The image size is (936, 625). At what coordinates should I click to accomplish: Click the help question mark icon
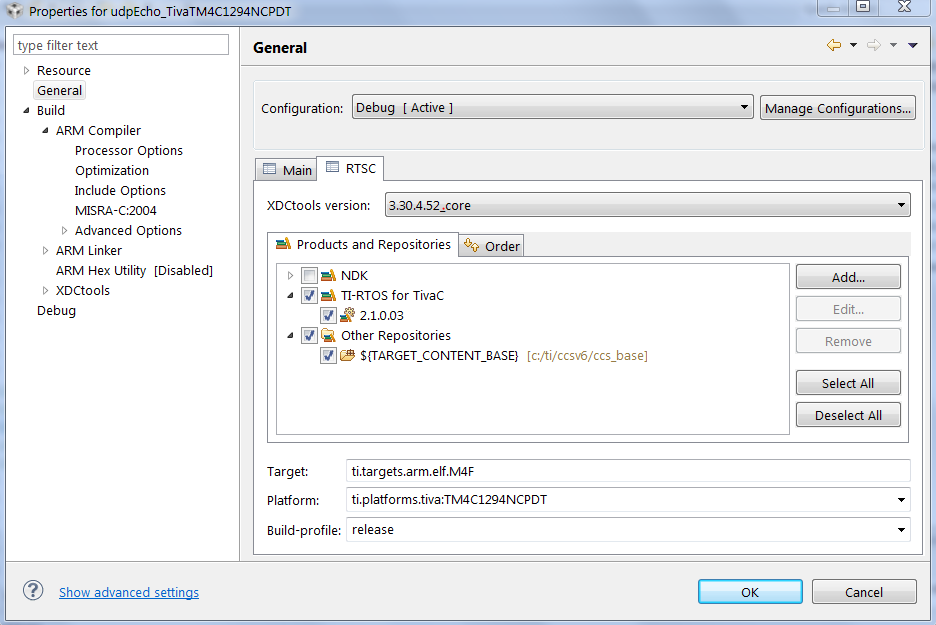pyautogui.click(x=33, y=591)
